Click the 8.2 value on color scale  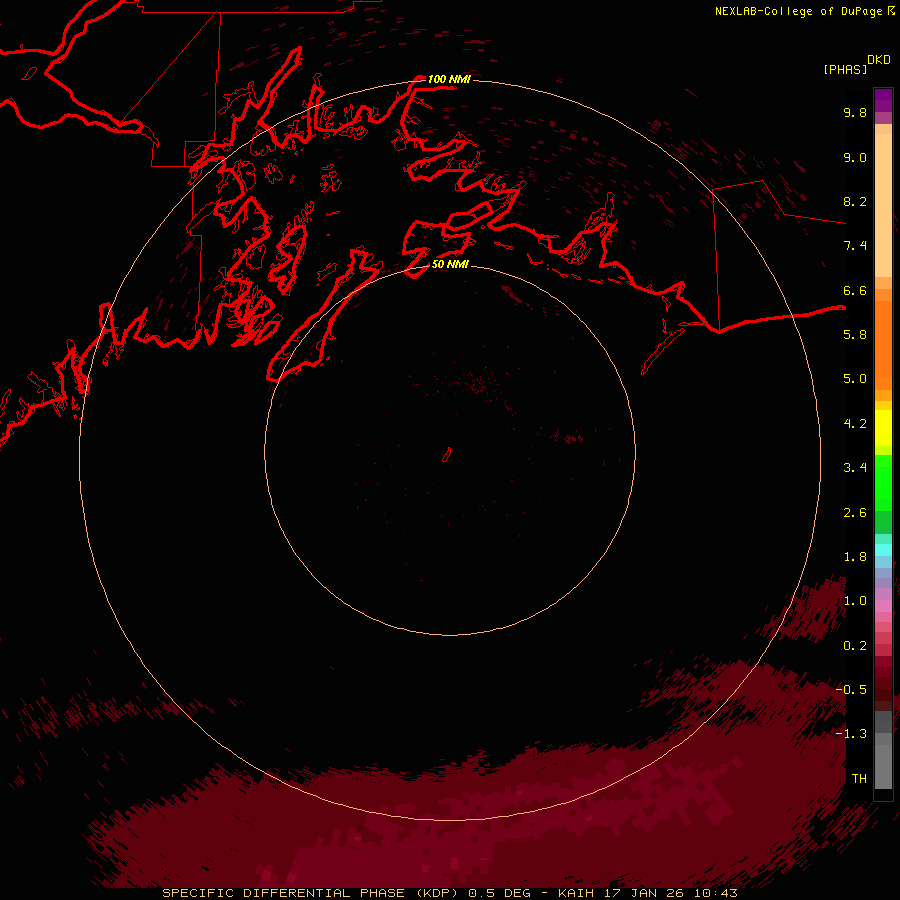(855, 201)
